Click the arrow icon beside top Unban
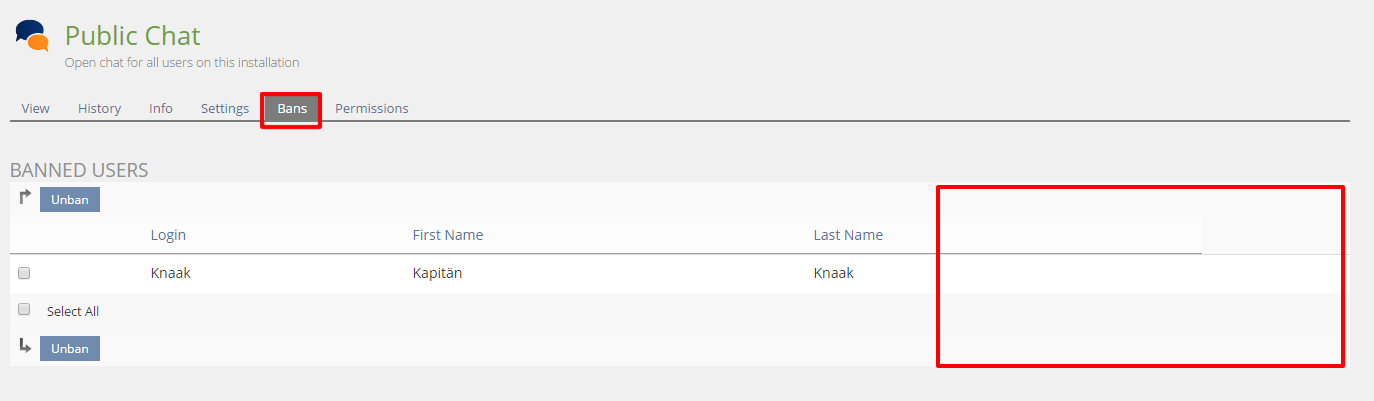The width and height of the screenshot is (1374, 401). pyautogui.click(x=25, y=197)
